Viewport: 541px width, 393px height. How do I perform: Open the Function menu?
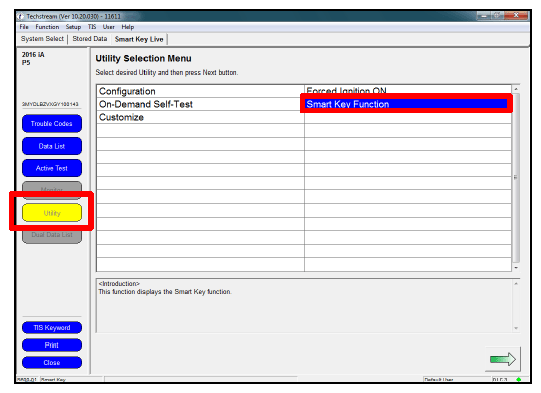point(47,27)
